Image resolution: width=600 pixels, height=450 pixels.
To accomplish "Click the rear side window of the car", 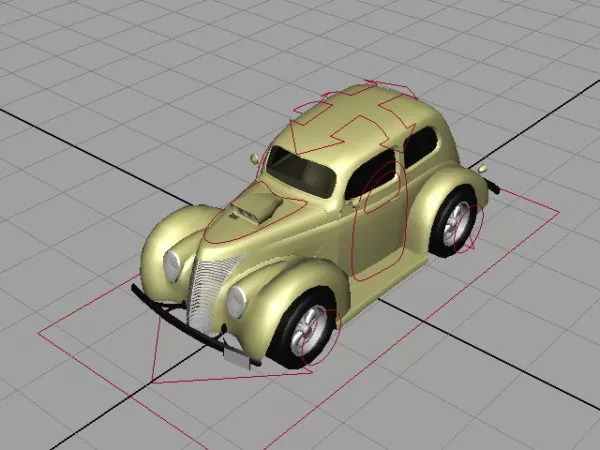I will point(420,147).
